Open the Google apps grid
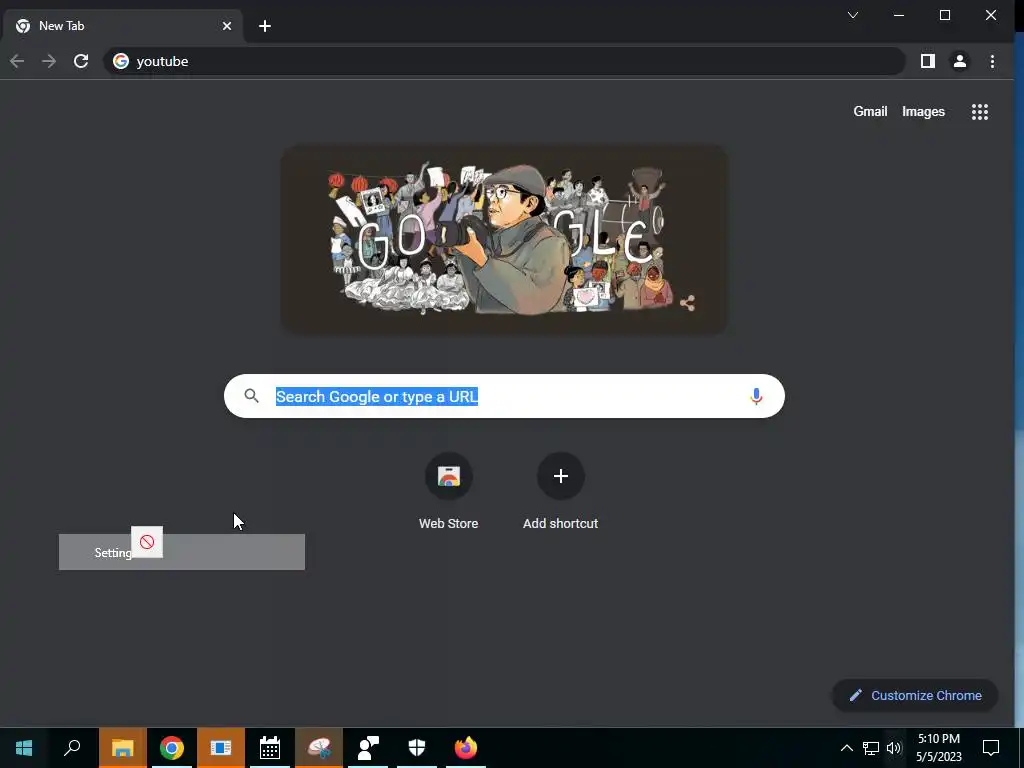Image resolution: width=1024 pixels, height=768 pixels. [x=980, y=112]
